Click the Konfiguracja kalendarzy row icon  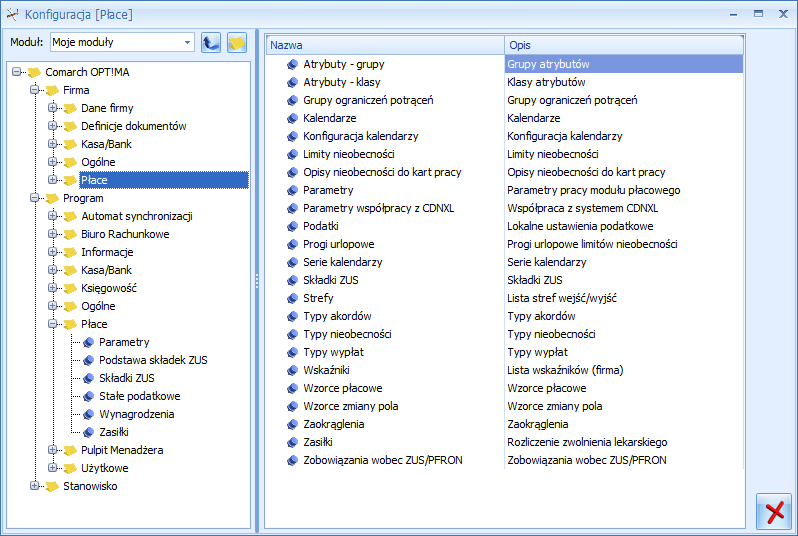[x=292, y=136]
